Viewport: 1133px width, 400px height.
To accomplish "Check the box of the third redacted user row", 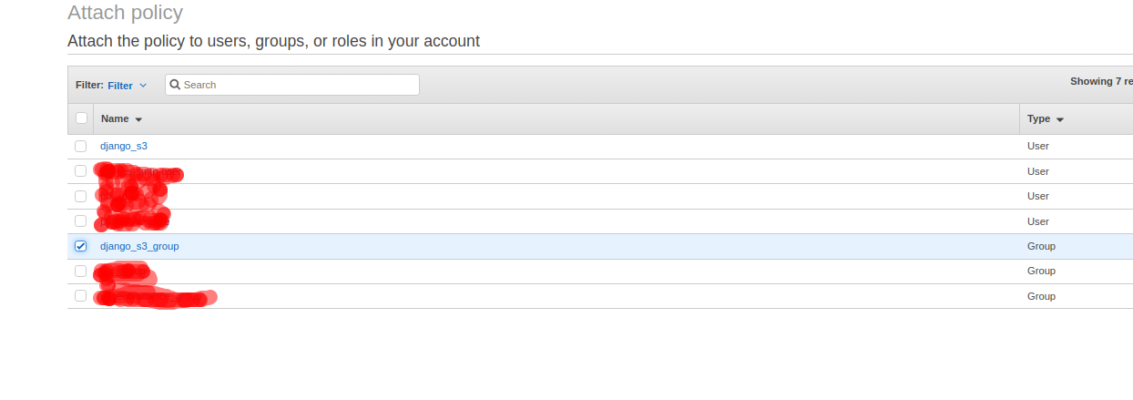I will [x=80, y=221].
